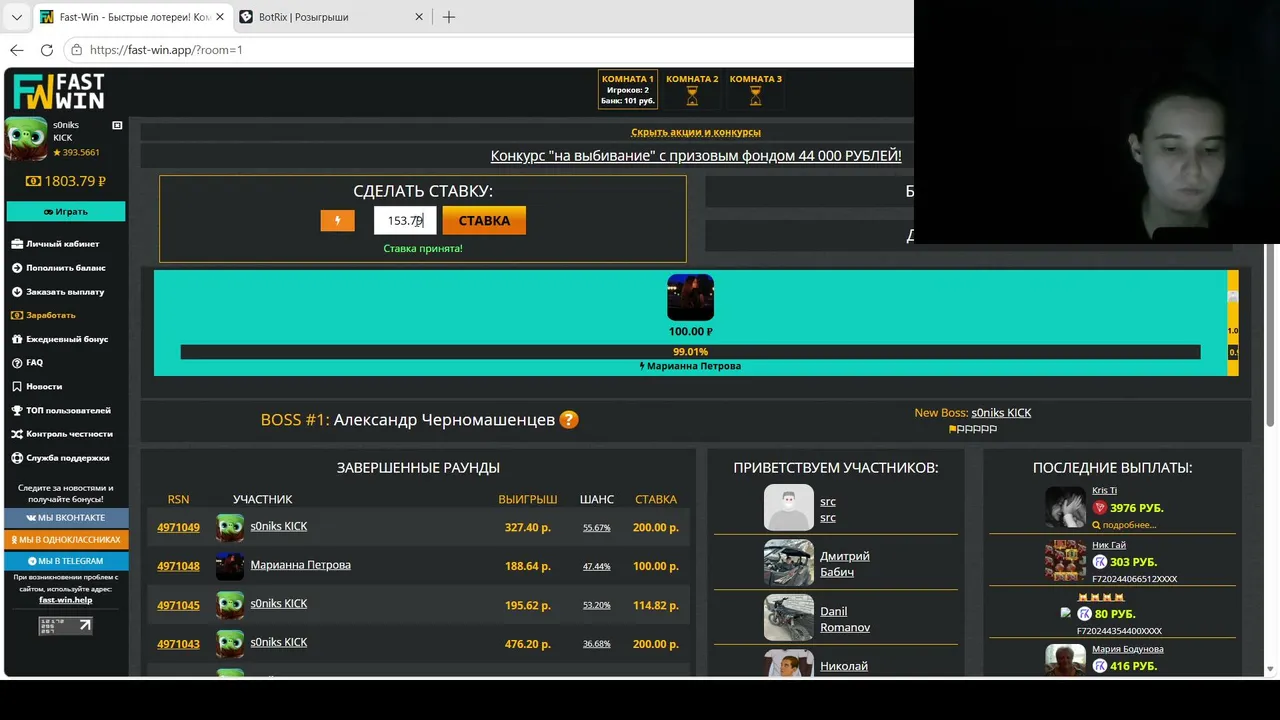Click 55.67% chance value

pos(596,528)
